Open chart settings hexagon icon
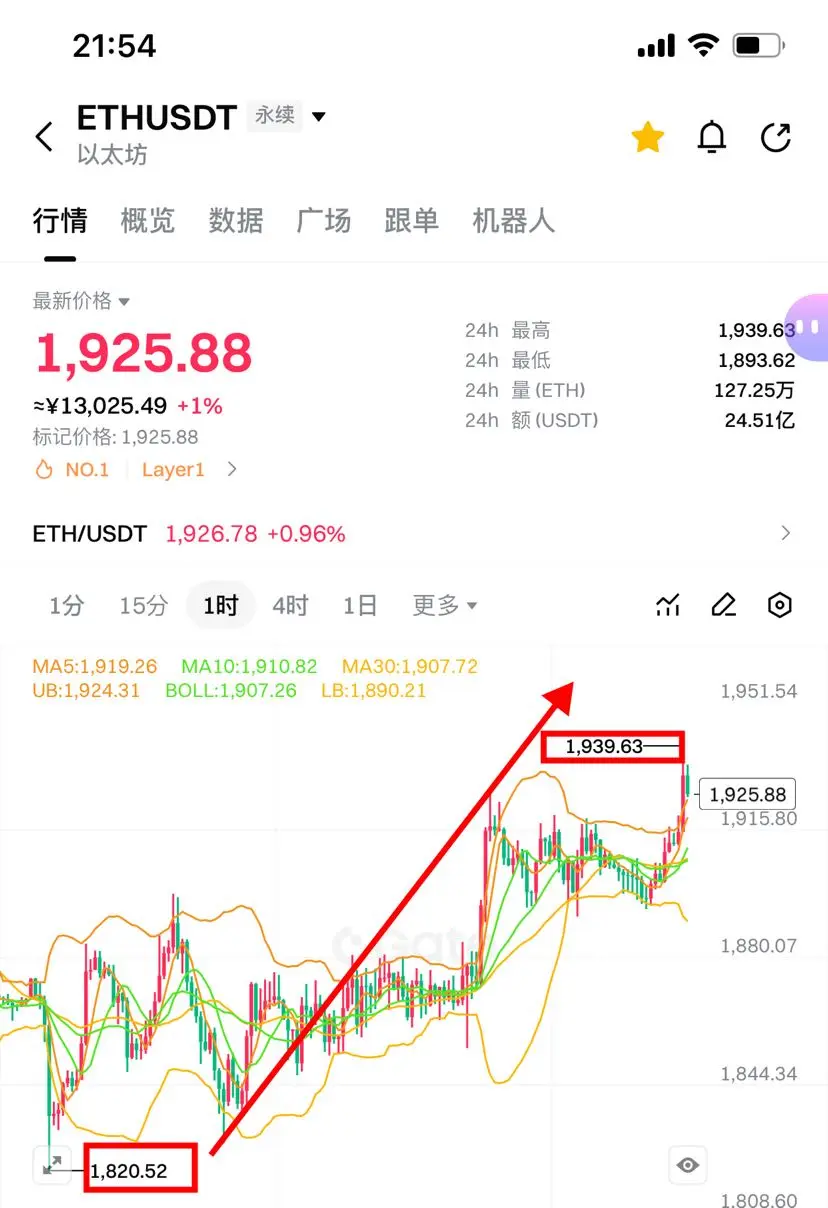Viewport: 828px width, 1208px height. [x=779, y=605]
